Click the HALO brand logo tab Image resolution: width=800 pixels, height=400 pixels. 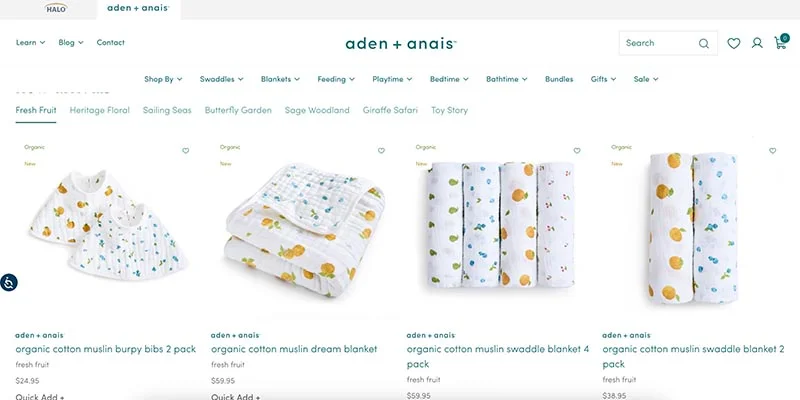pyautogui.click(x=56, y=8)
